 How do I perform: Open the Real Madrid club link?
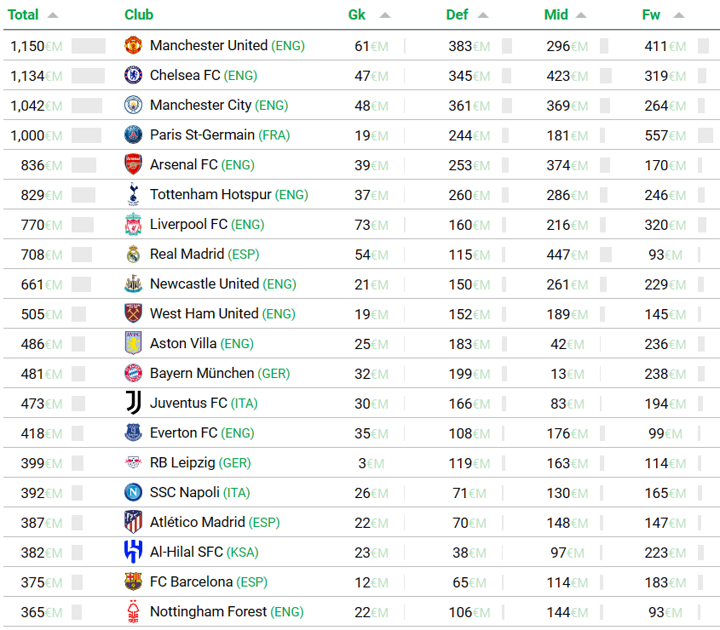pos(187,254)
